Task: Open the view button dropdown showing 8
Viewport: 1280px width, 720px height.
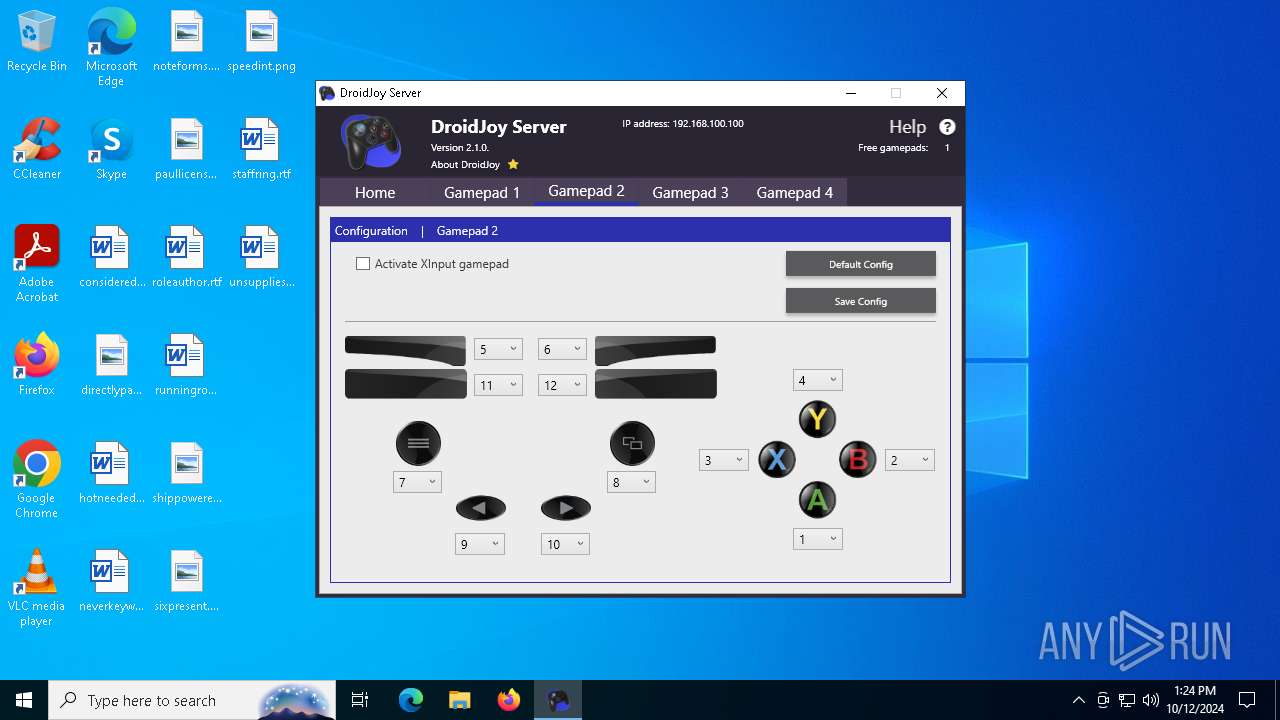Action: (x=631, y=482)
